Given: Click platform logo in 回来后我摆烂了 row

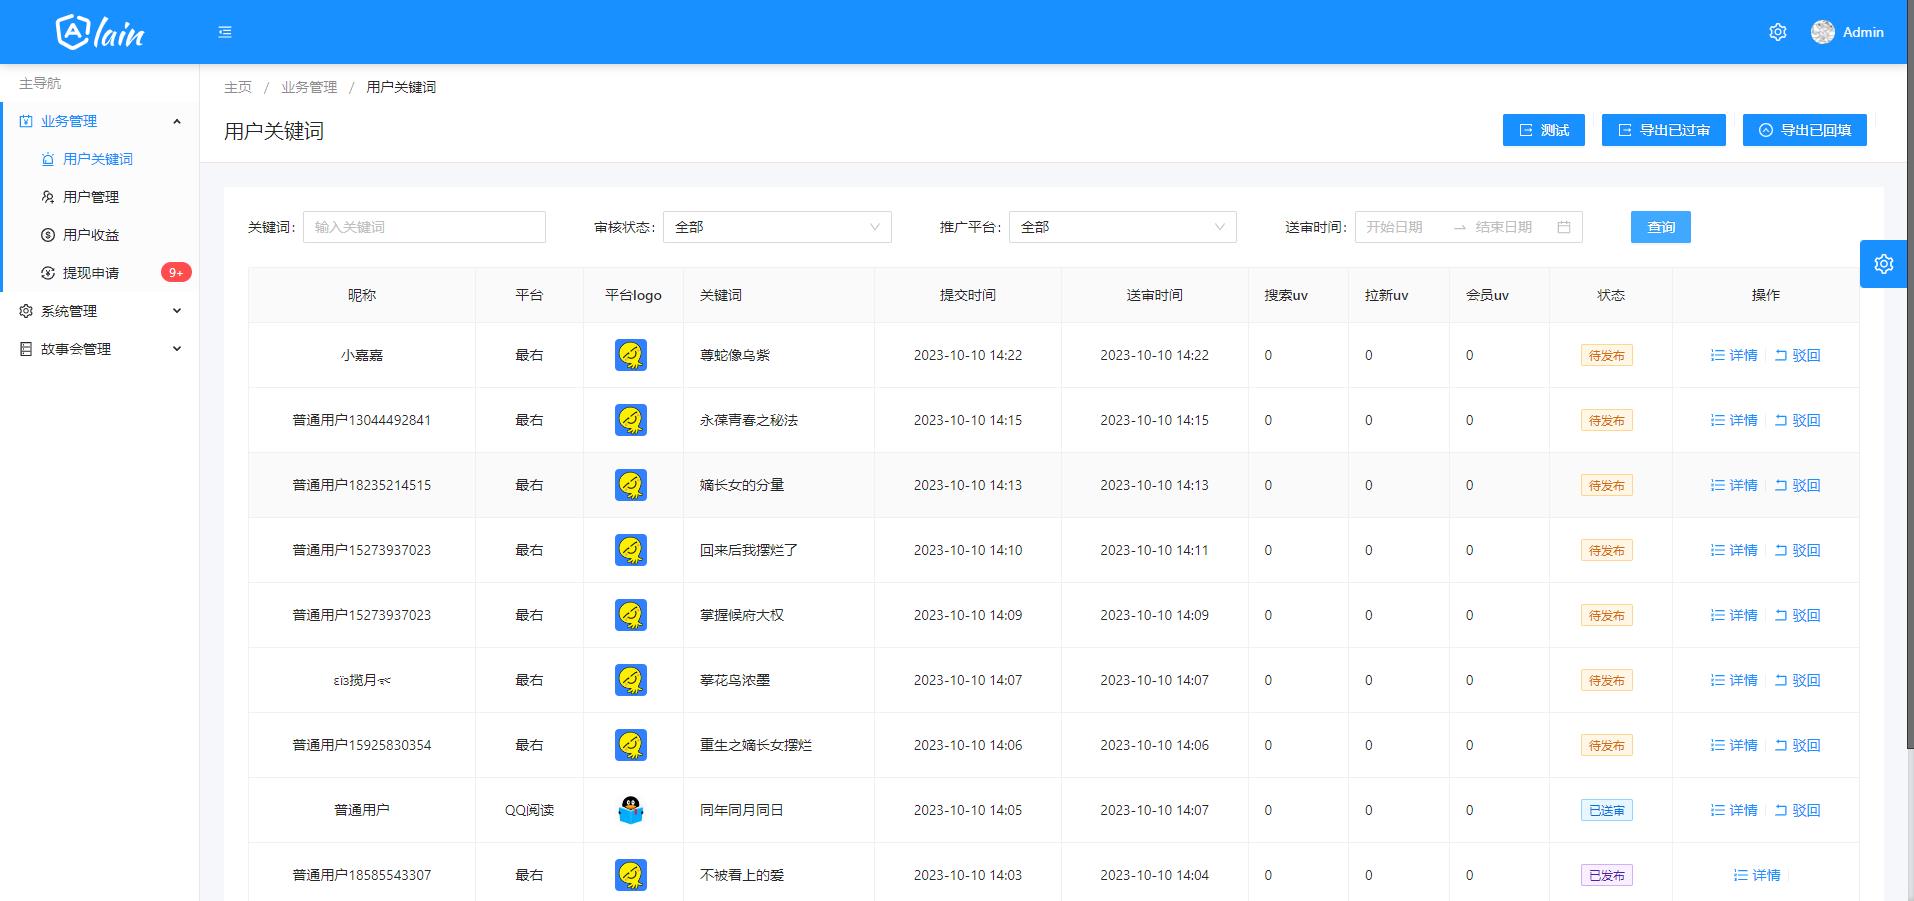Looking at the screenshot, I should pyautogui.click(x=631, y=550).
